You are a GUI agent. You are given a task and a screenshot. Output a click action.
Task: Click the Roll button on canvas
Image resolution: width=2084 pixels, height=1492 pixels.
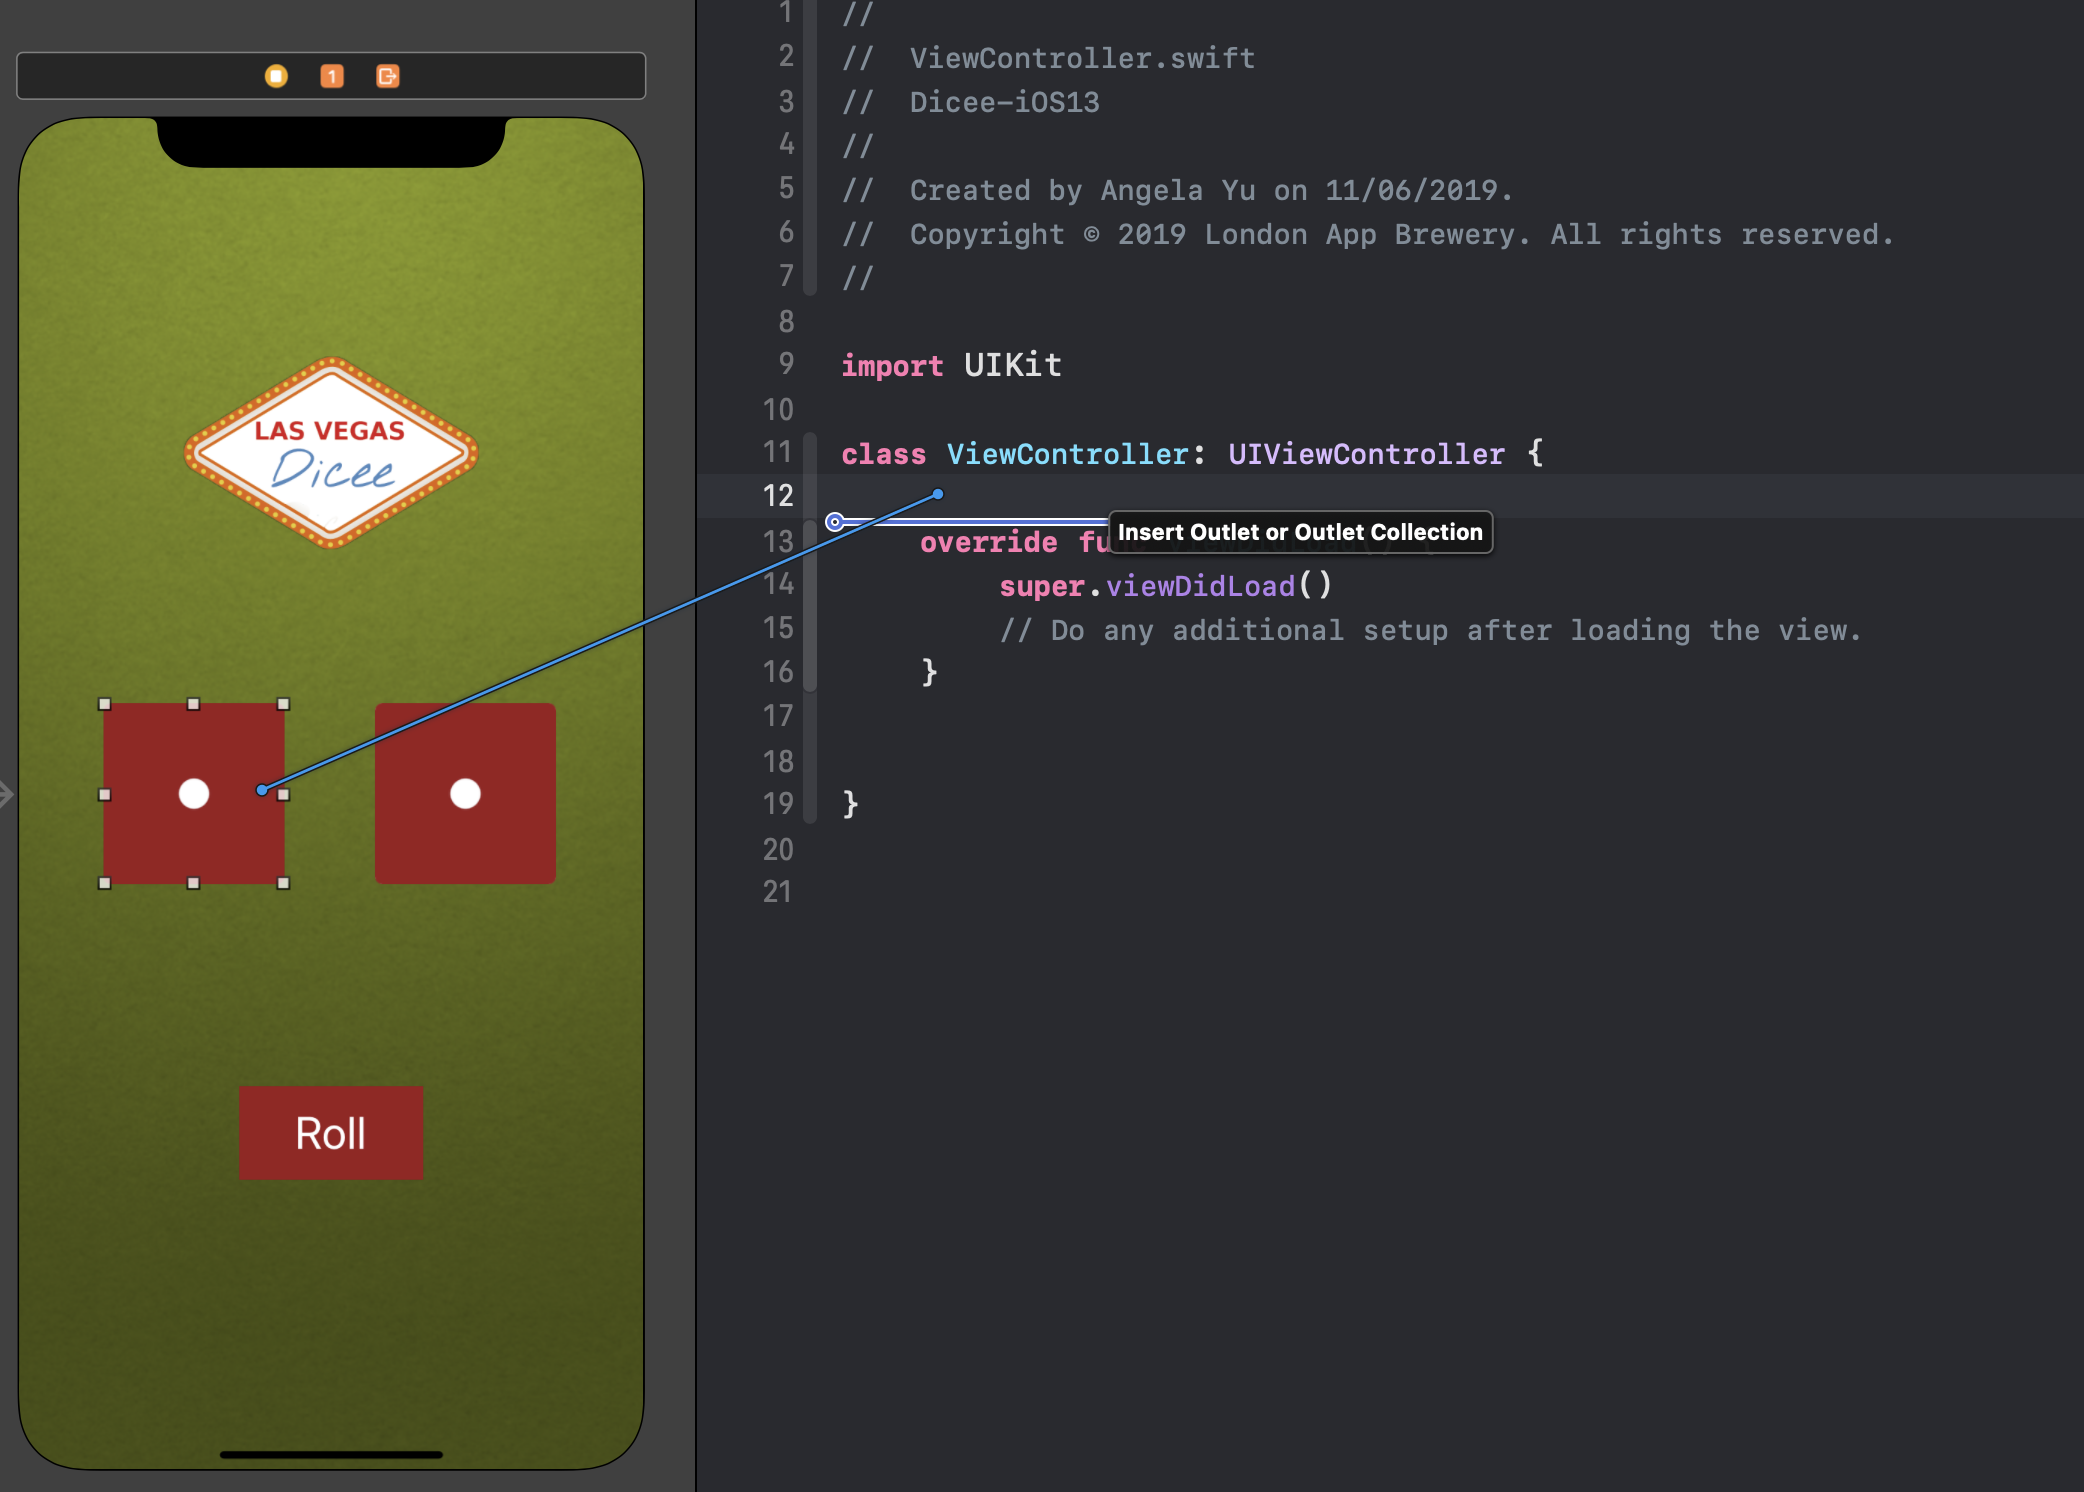(331, 1133)
